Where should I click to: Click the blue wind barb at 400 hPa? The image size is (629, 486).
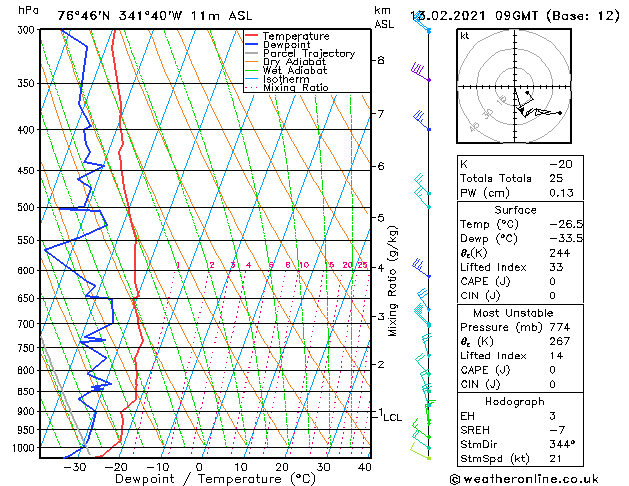point(422,120)
